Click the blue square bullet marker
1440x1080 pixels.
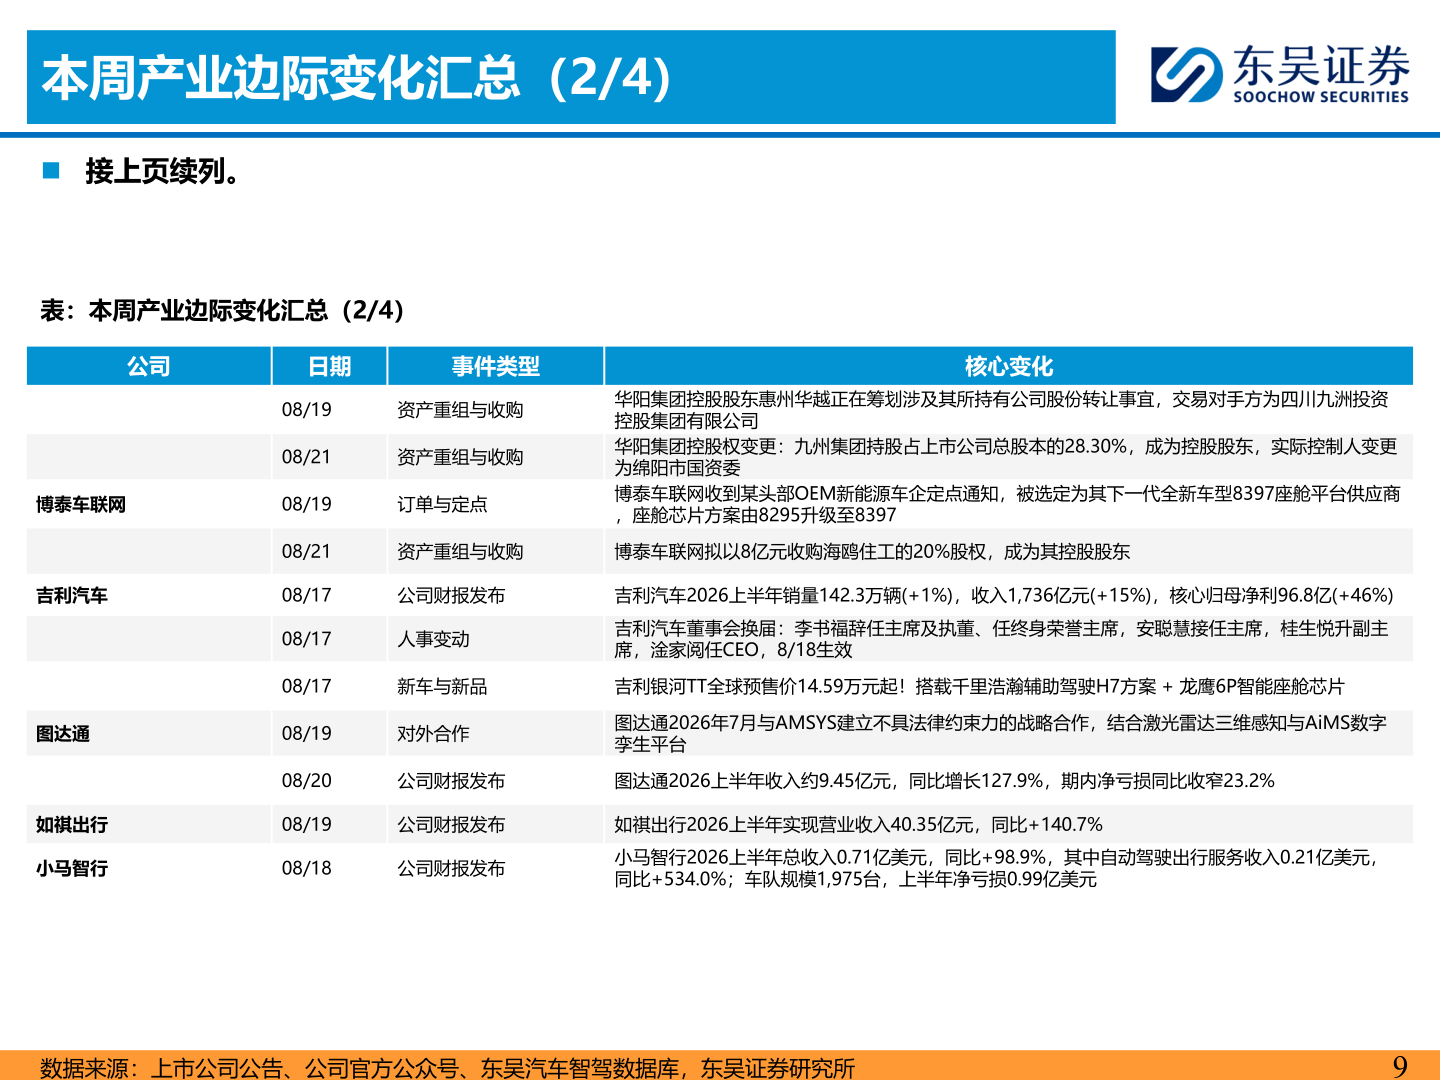(51, 171)
